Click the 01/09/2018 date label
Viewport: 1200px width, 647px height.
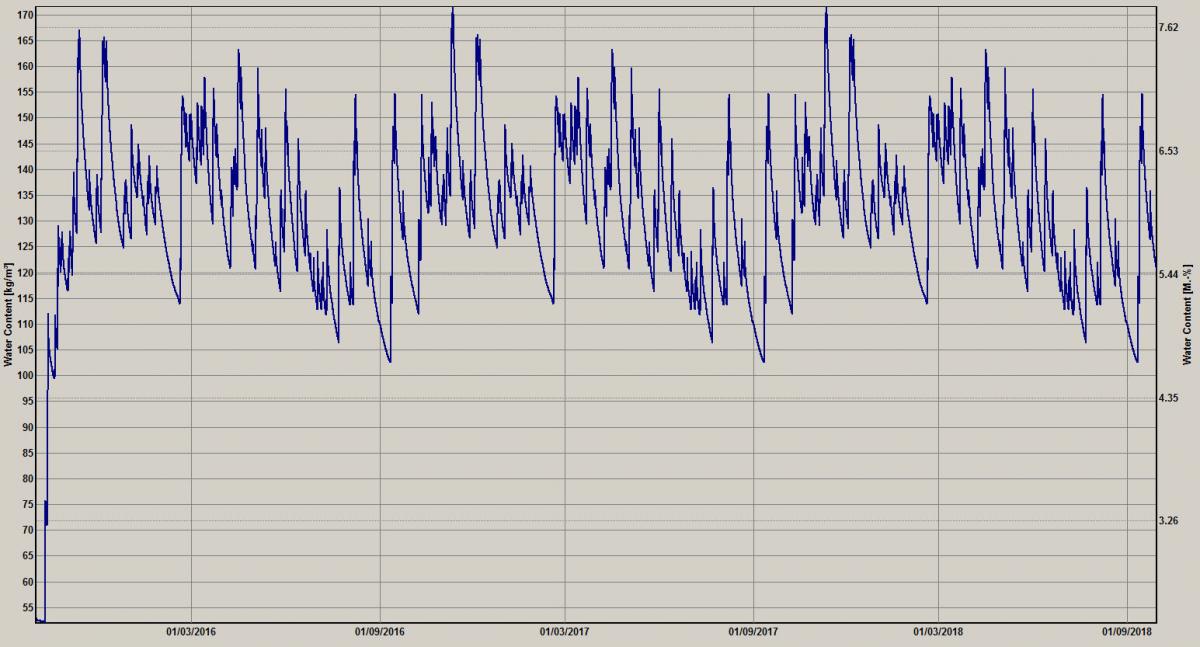(1127, 631)
